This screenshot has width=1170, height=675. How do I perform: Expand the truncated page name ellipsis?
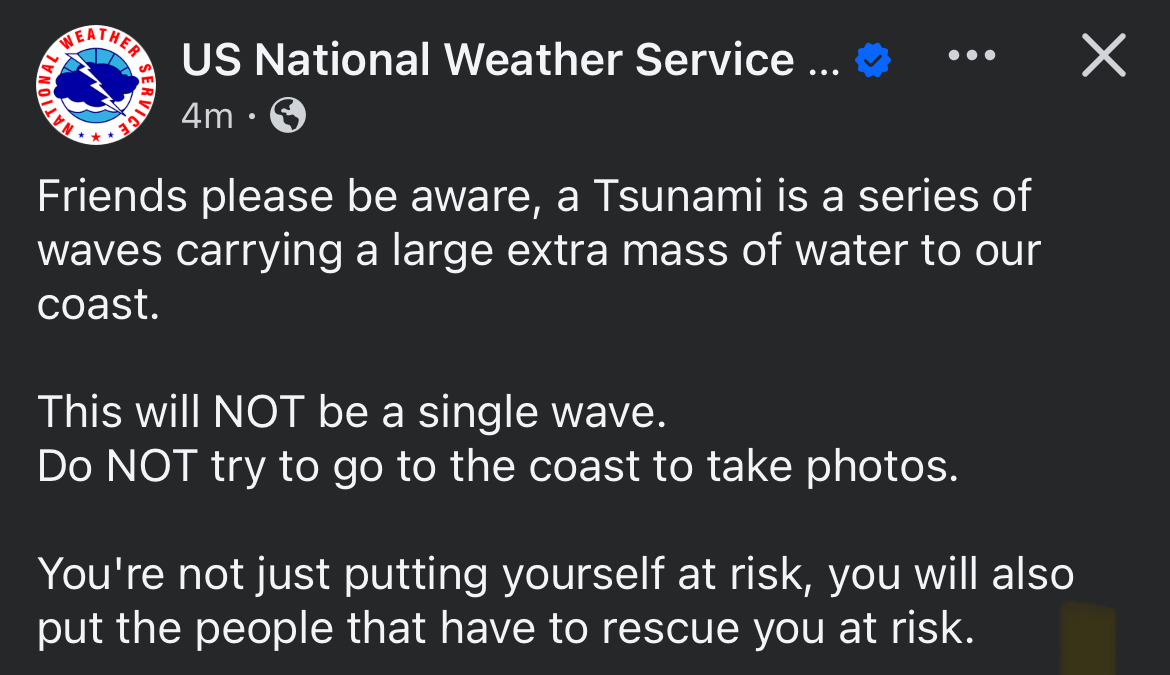tap(823, 64)
